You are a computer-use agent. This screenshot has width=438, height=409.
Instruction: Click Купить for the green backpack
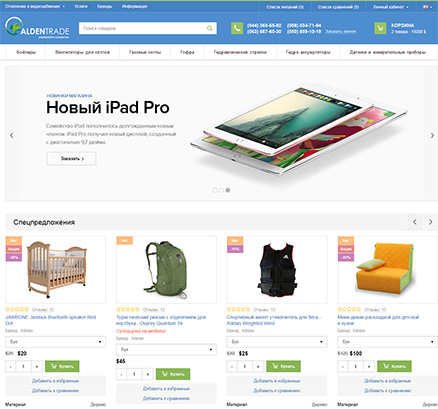coord(173,374)
